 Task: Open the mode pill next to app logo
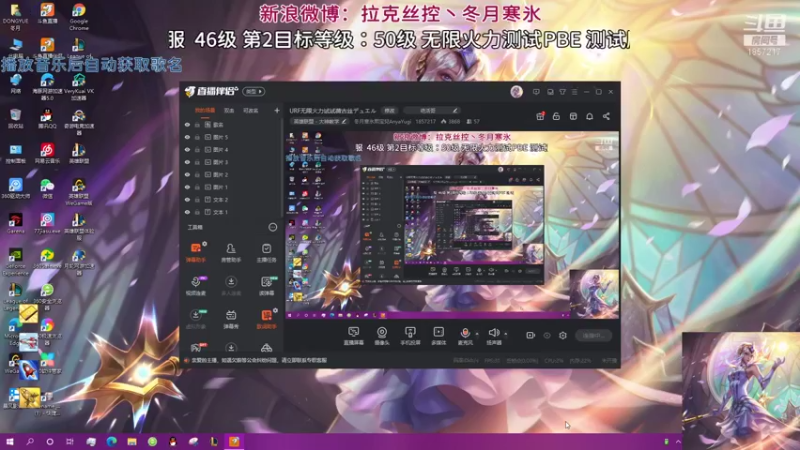254,91
